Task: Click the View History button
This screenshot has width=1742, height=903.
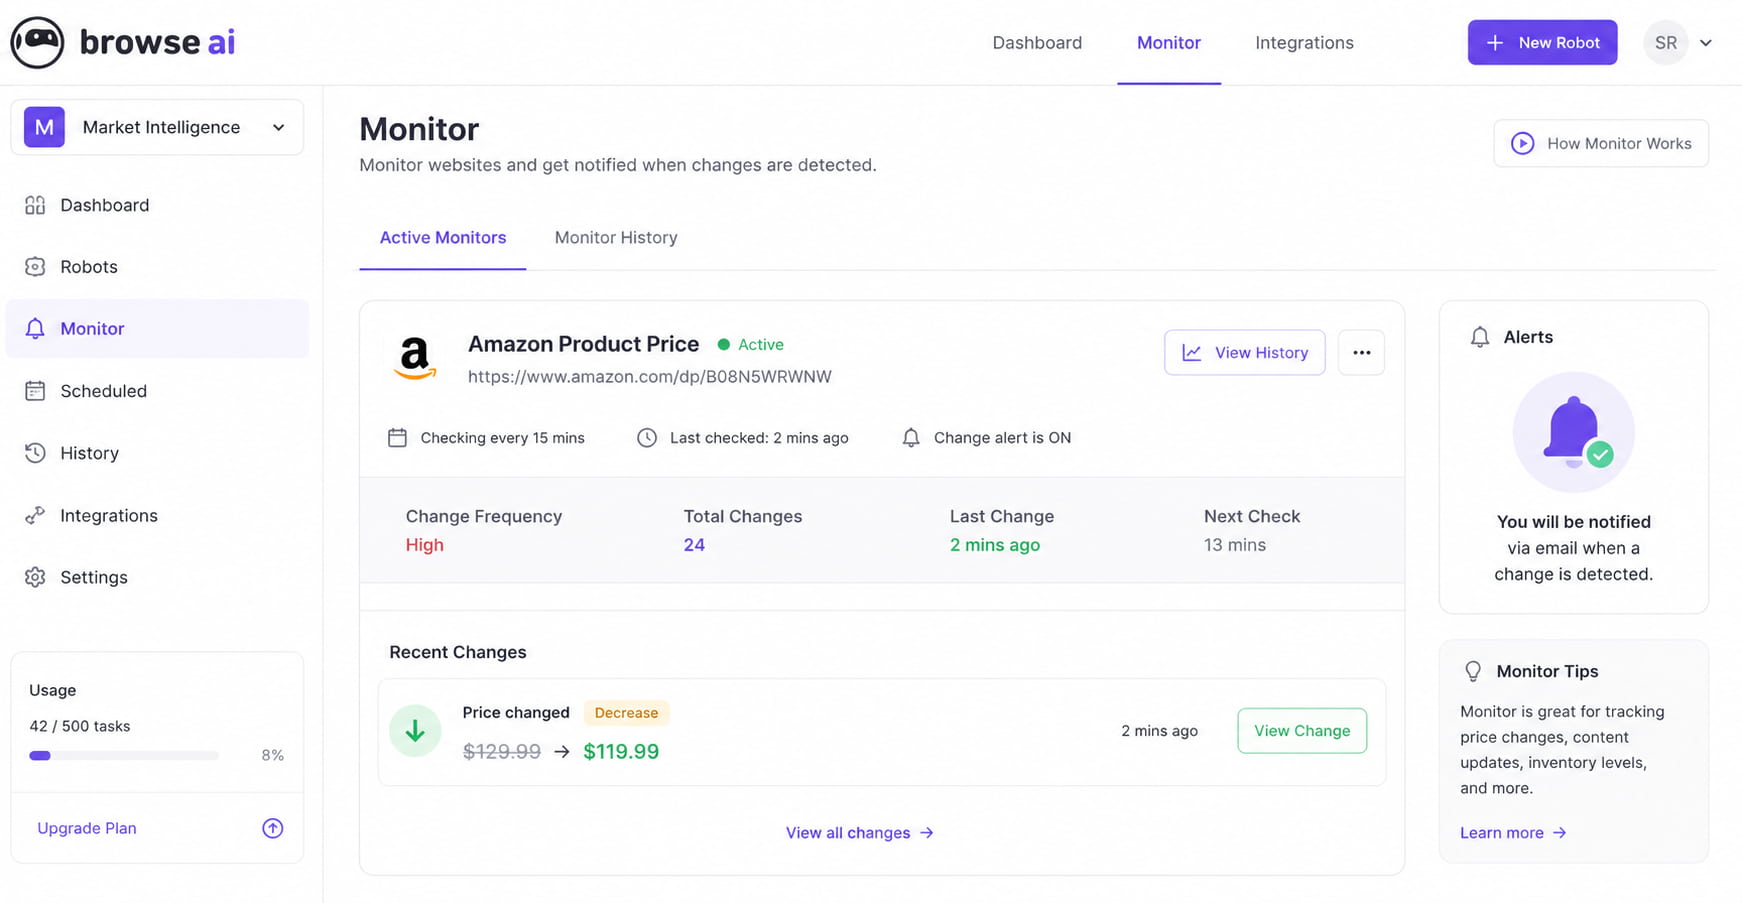Action: click(x=1245, y=353)
